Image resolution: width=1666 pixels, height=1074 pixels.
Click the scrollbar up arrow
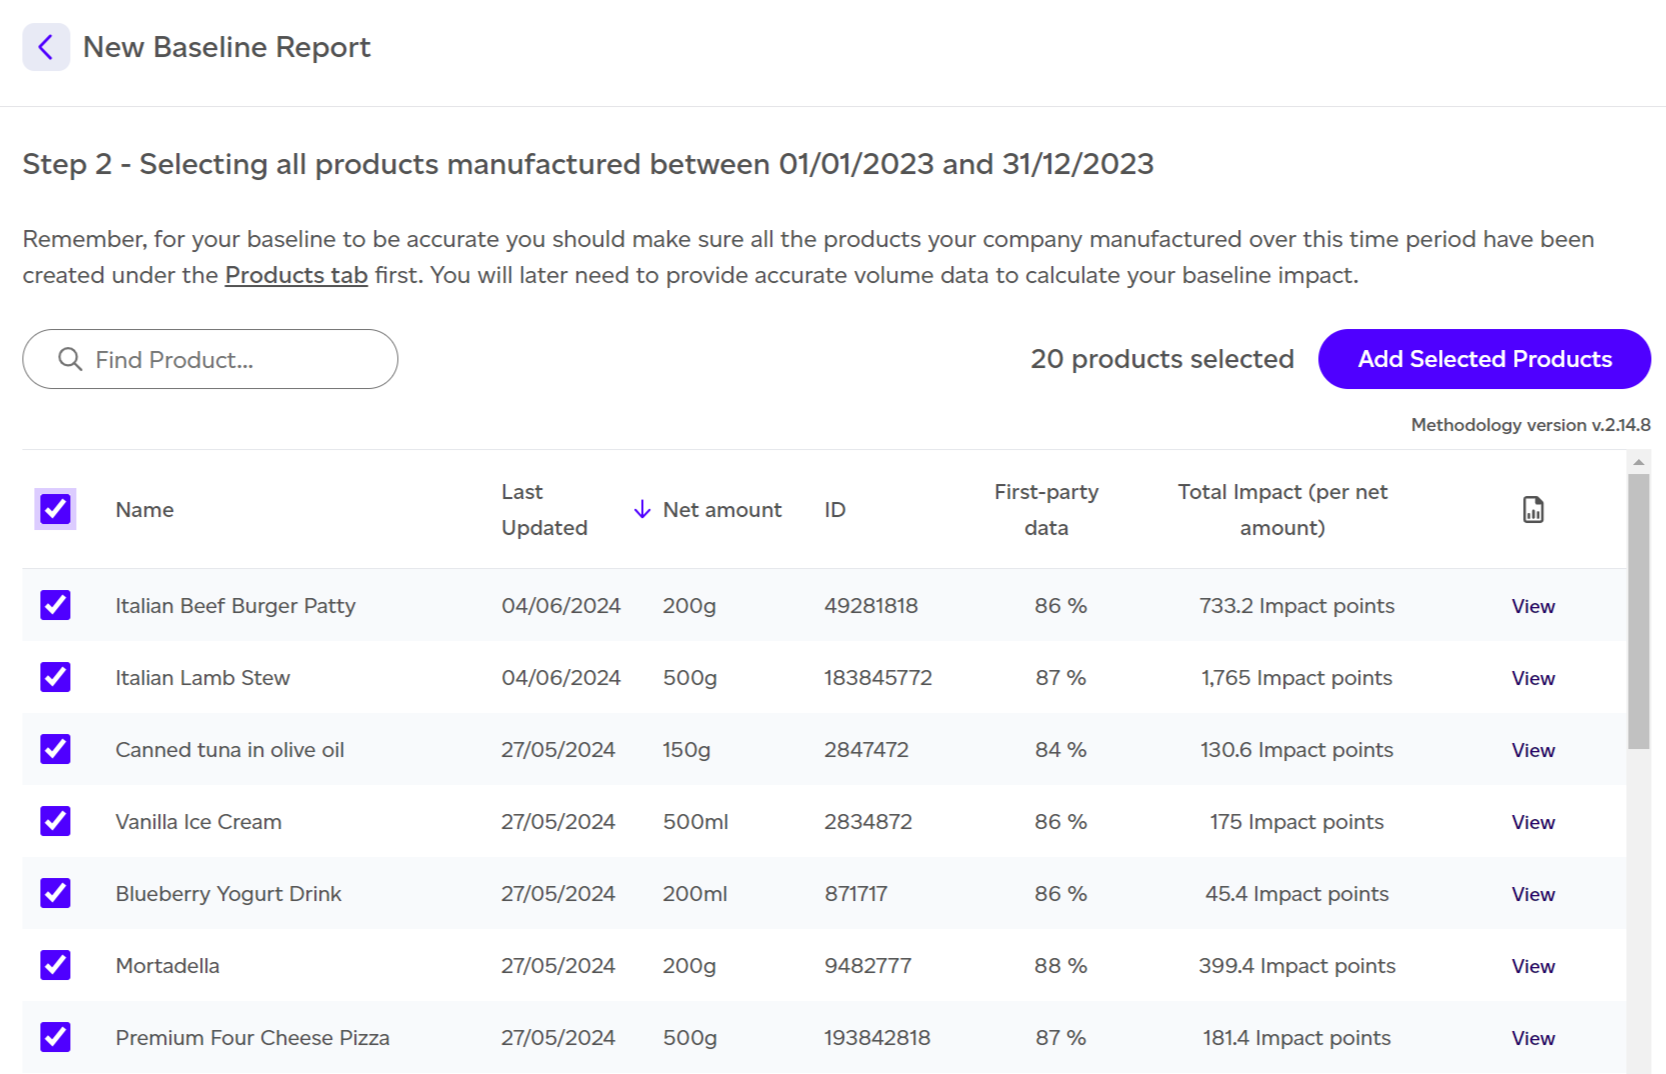click(x=1638, y=462)
